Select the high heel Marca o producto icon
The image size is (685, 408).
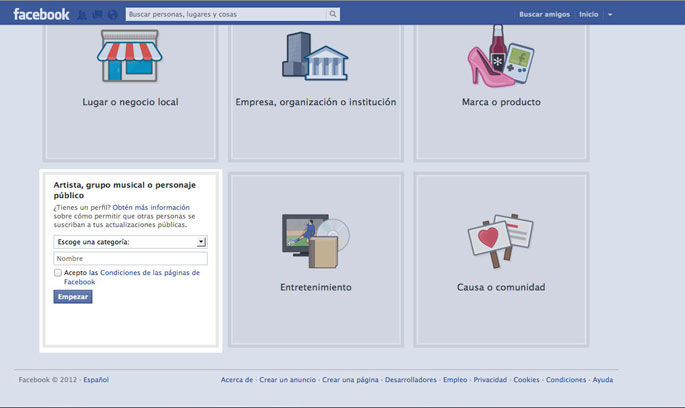[501, 55]
